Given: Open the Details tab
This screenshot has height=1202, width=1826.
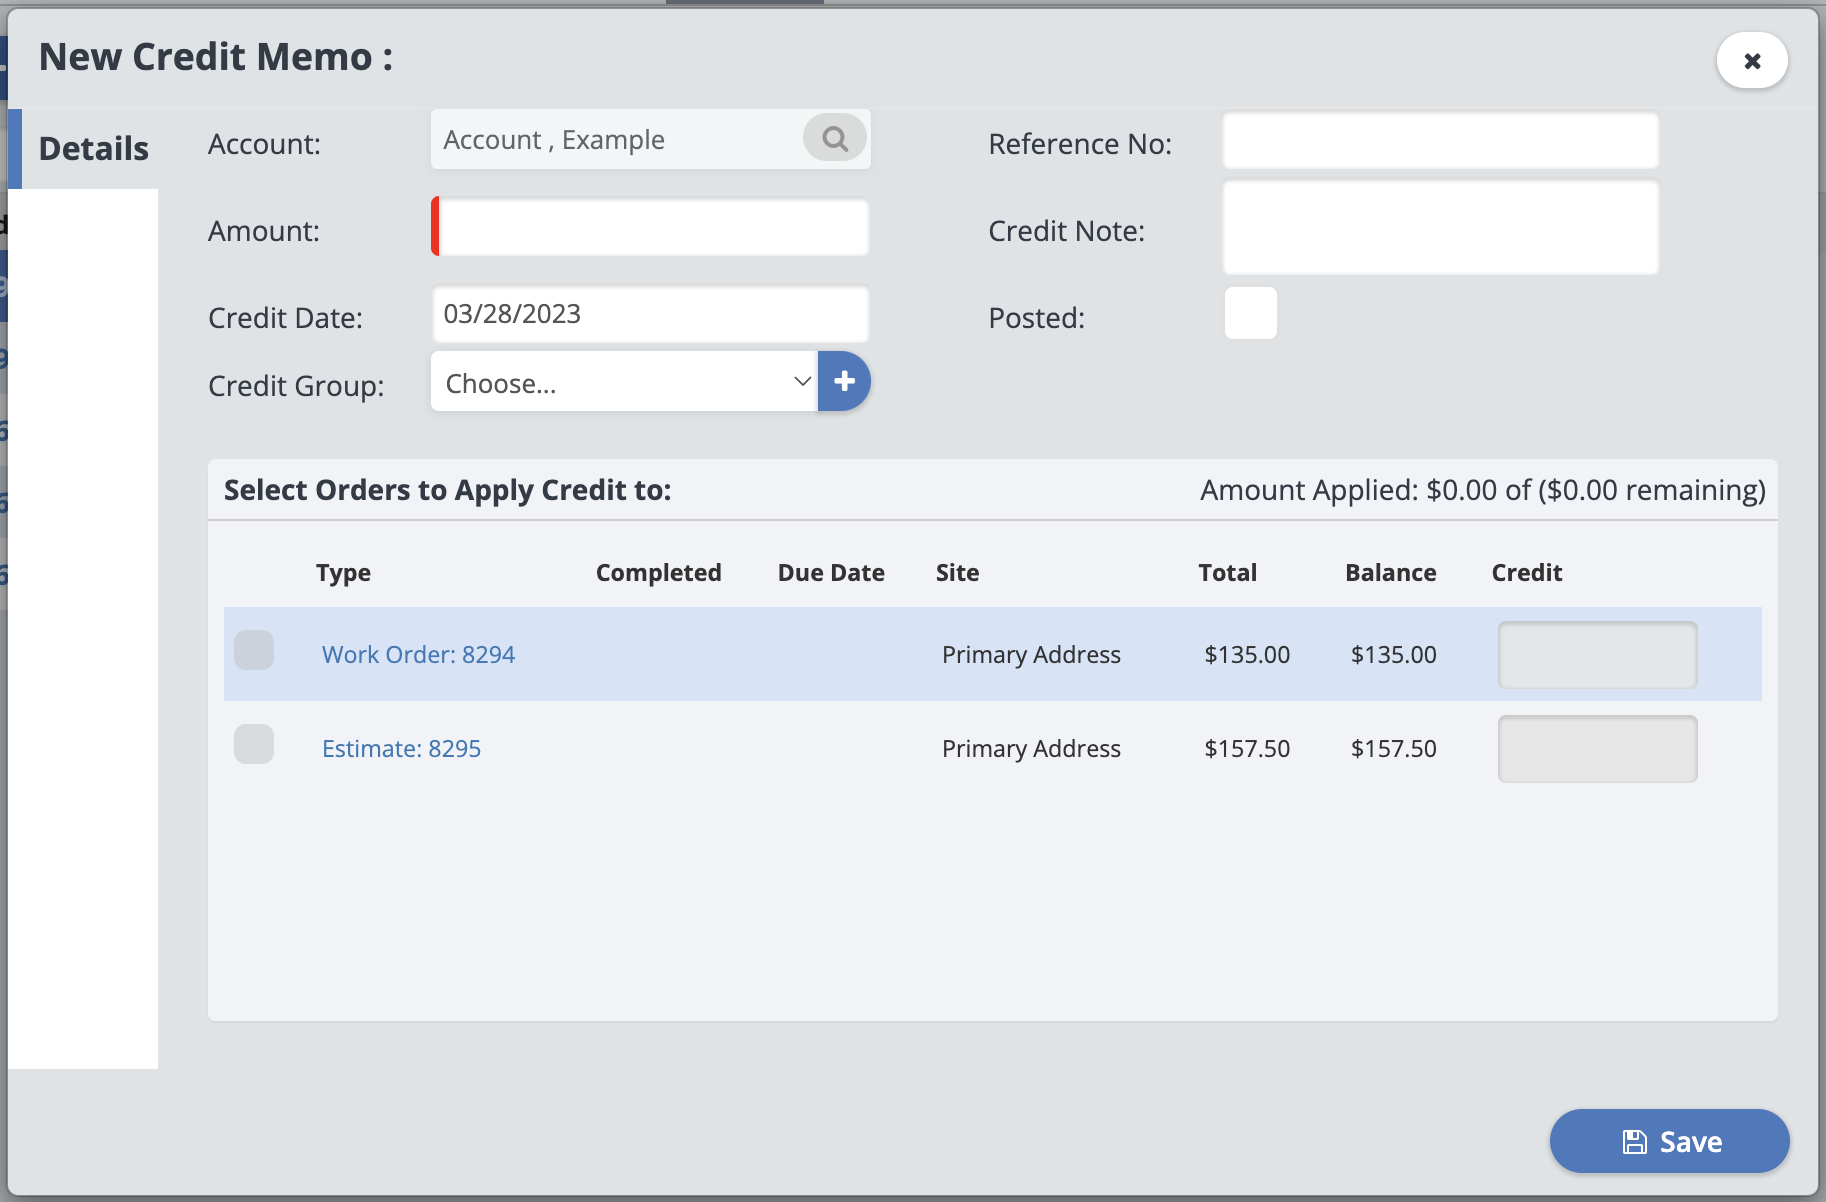Looking at the screenshot, I should (93, 149).
